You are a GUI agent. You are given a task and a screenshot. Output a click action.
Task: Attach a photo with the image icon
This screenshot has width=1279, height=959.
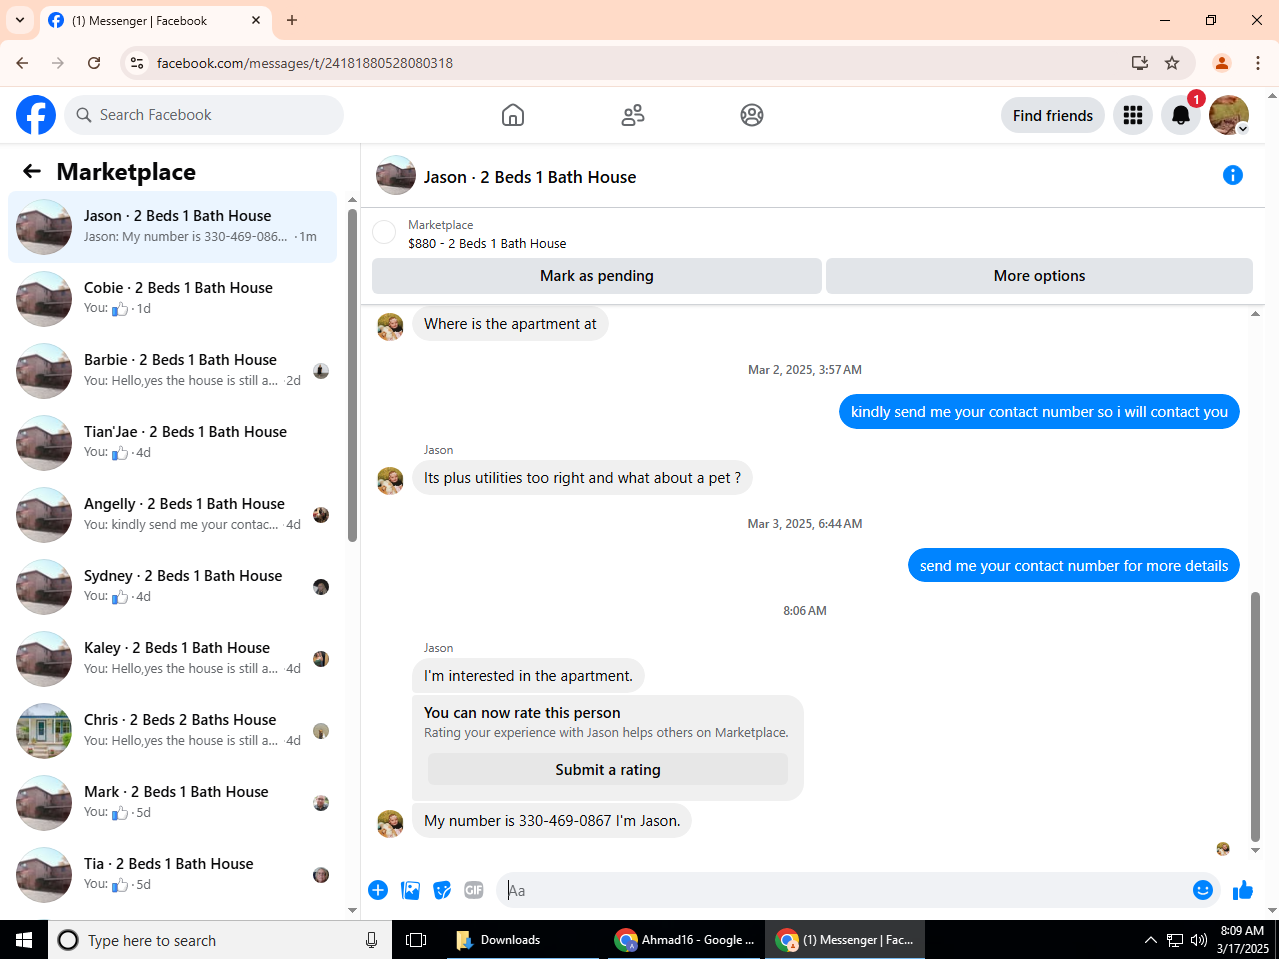pyautogui.click(x=410, y=890)
